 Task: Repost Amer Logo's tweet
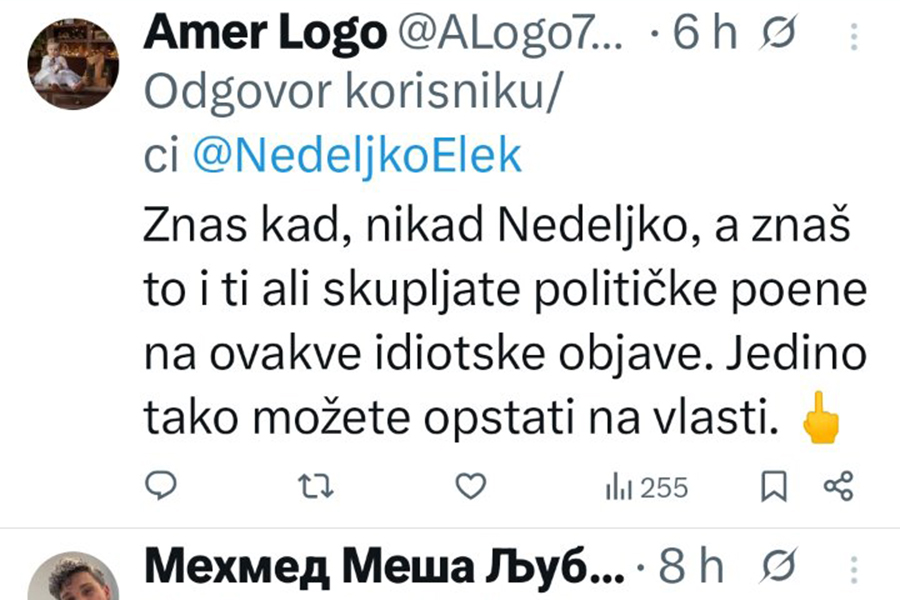point(316,487)
